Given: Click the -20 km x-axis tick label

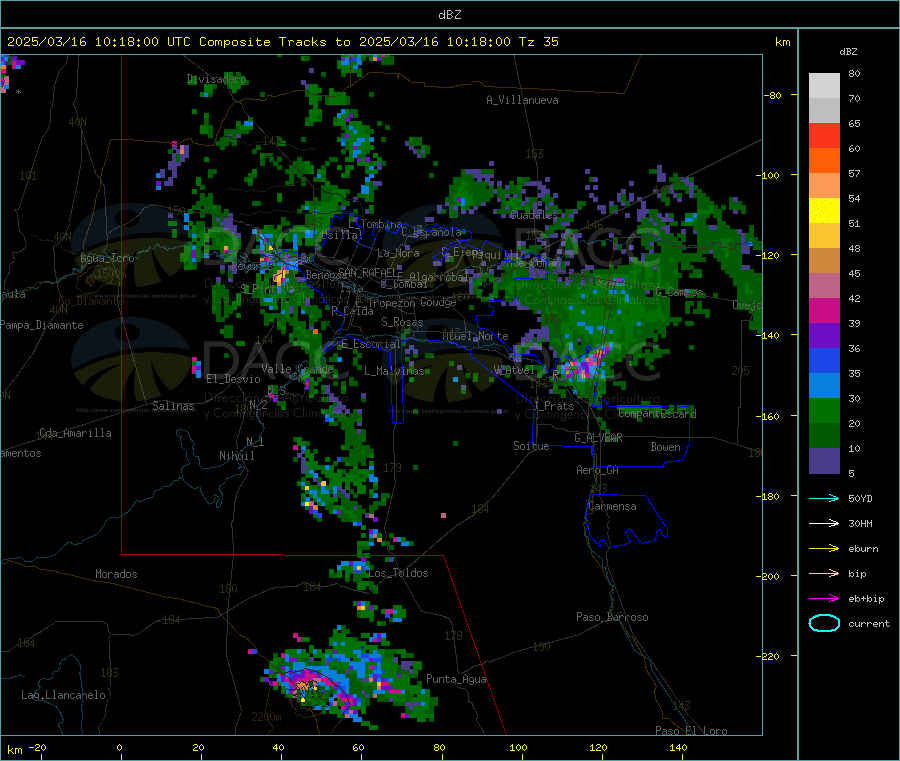Looking at the screenshot, I should [37, 747].
